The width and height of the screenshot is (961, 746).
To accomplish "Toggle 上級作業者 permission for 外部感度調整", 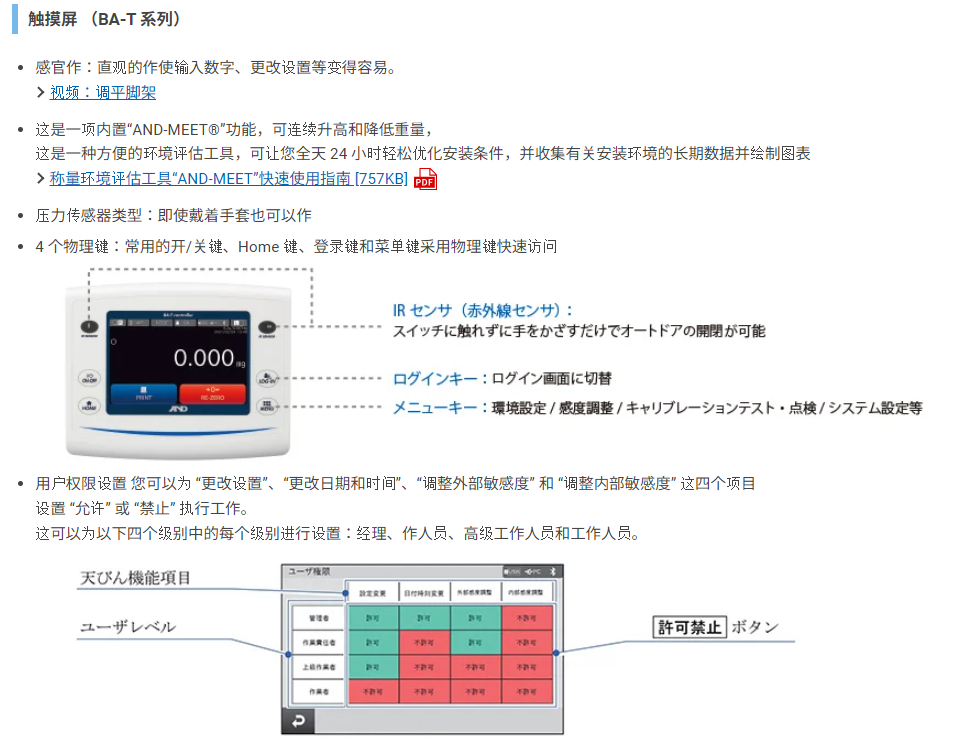I will [475, 666].
